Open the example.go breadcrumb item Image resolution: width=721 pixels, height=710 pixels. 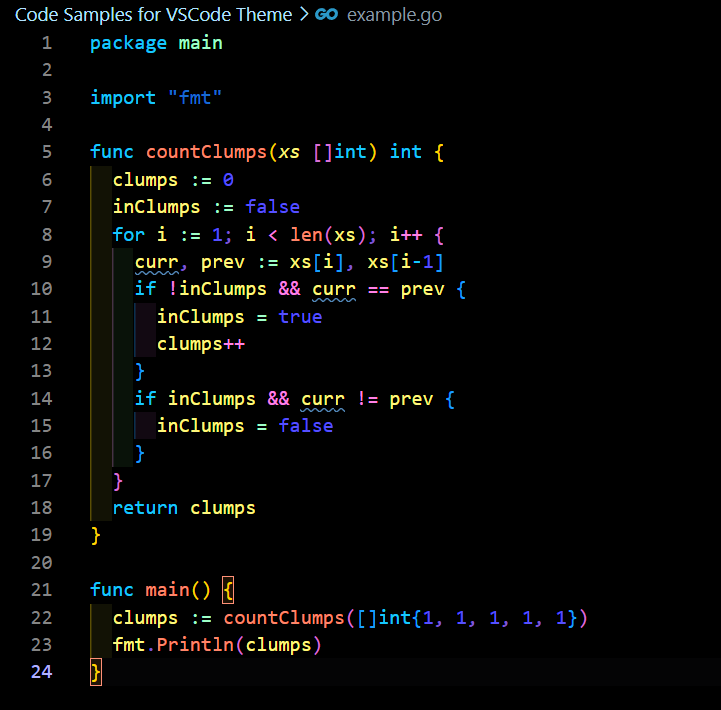[x=393, y=15]
